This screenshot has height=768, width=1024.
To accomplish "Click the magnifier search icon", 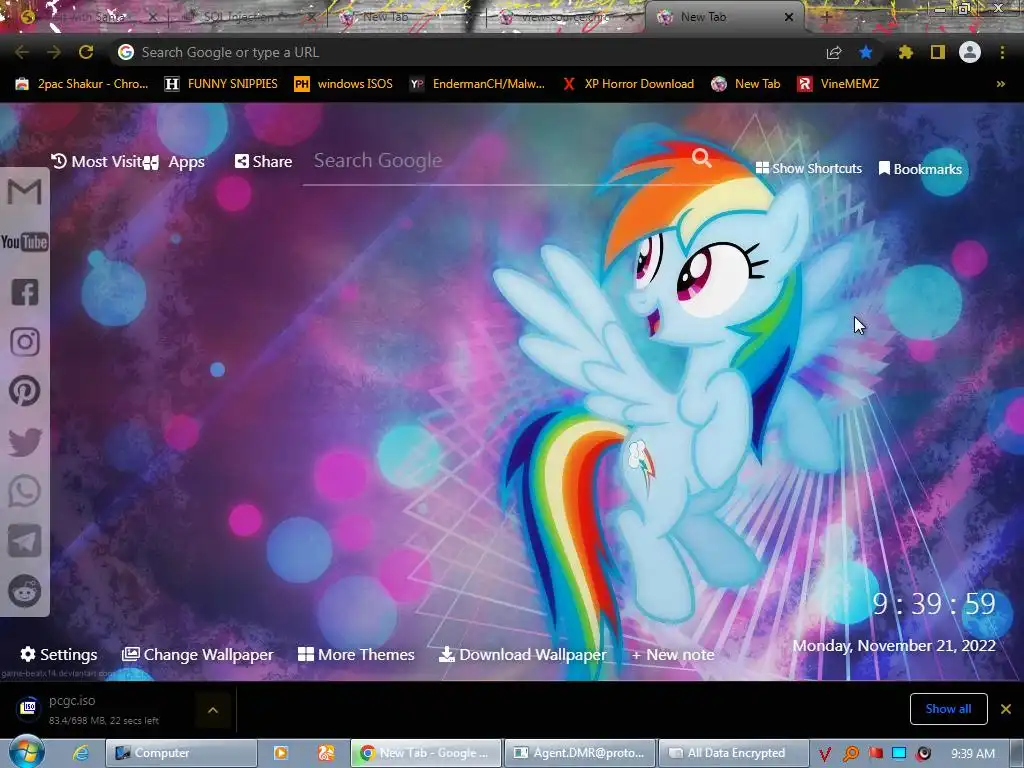I will [702, 158].
